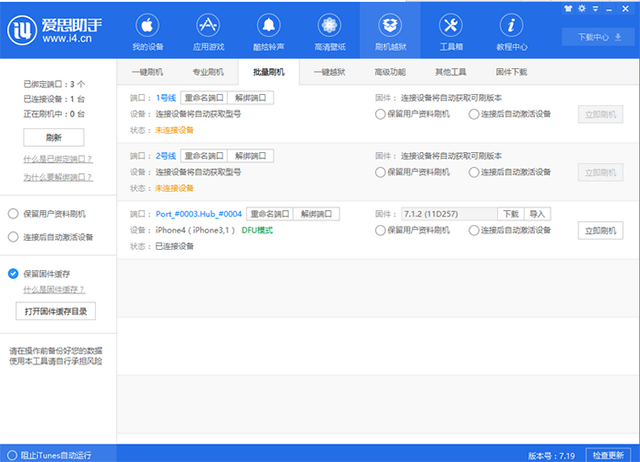This screenshot has width=640, height=462.
Task: Toggle 保留固件缓存 checkbox in sidebar
Action: pyautogui.click(x=13, y=273)
